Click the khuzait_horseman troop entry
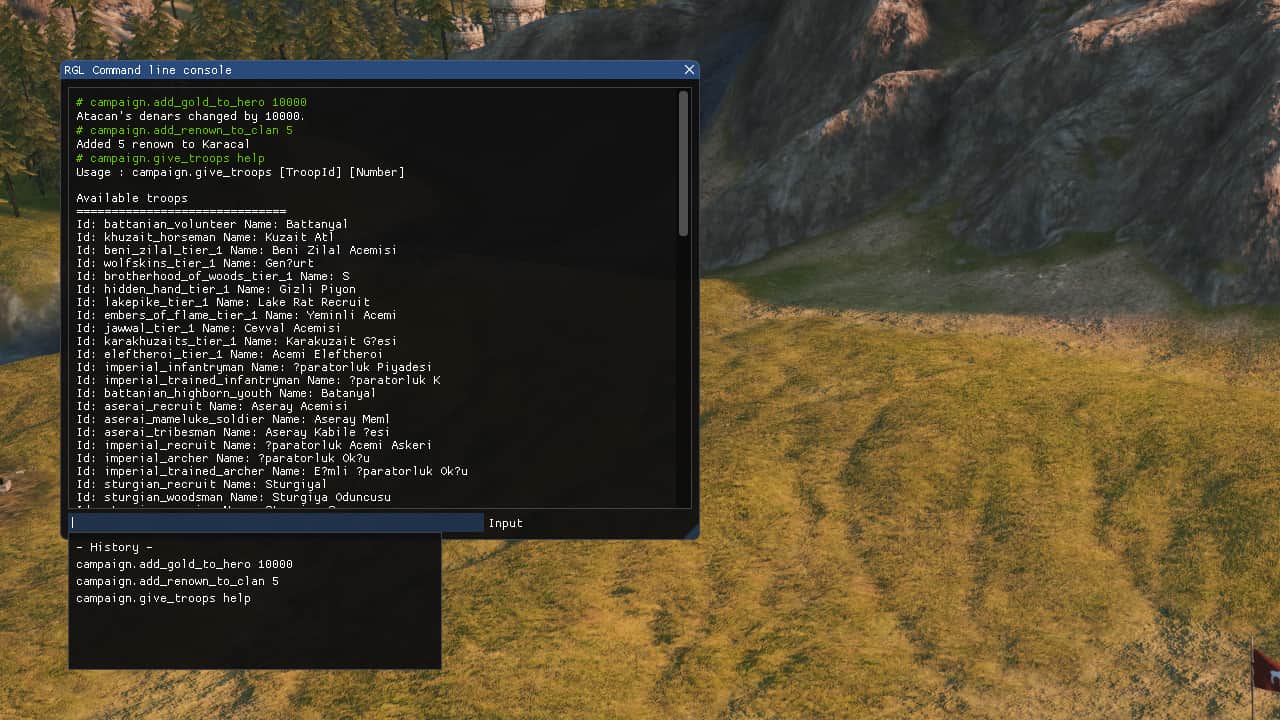The width and height of the screenshot is (1280, 720). [x=205, y=237]
